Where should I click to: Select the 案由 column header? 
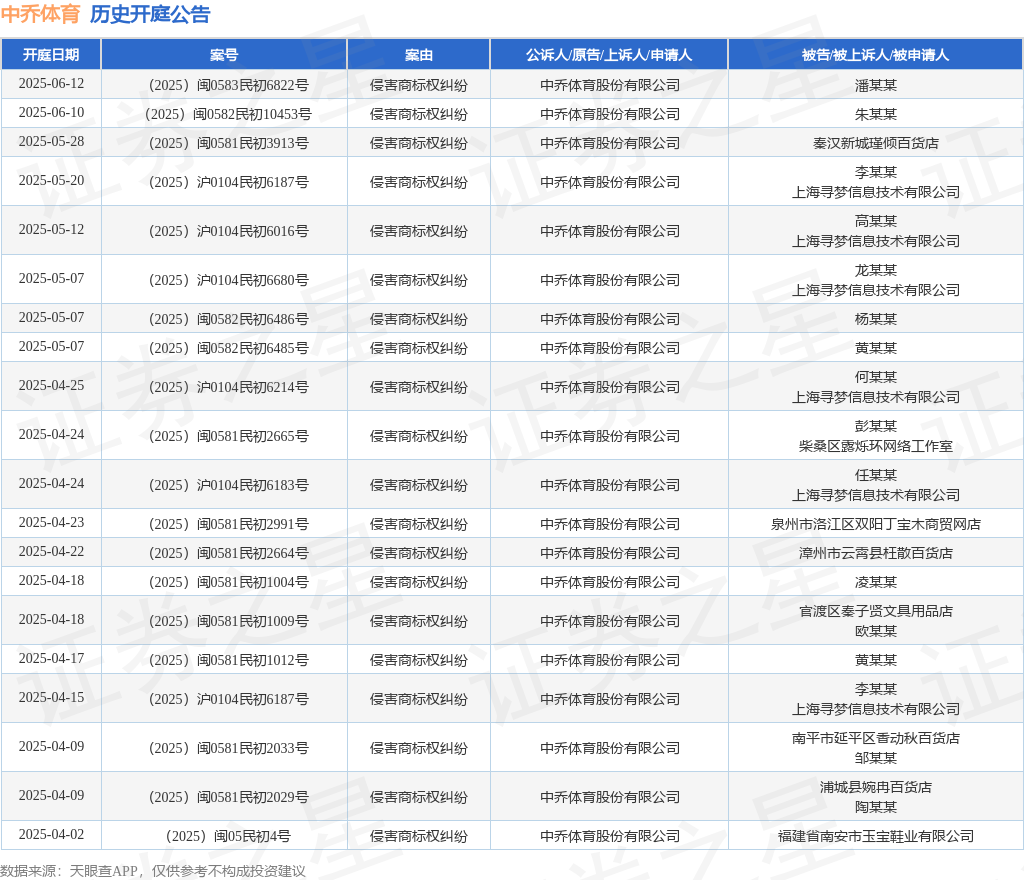pyautogui.click(x=419, y=55)
